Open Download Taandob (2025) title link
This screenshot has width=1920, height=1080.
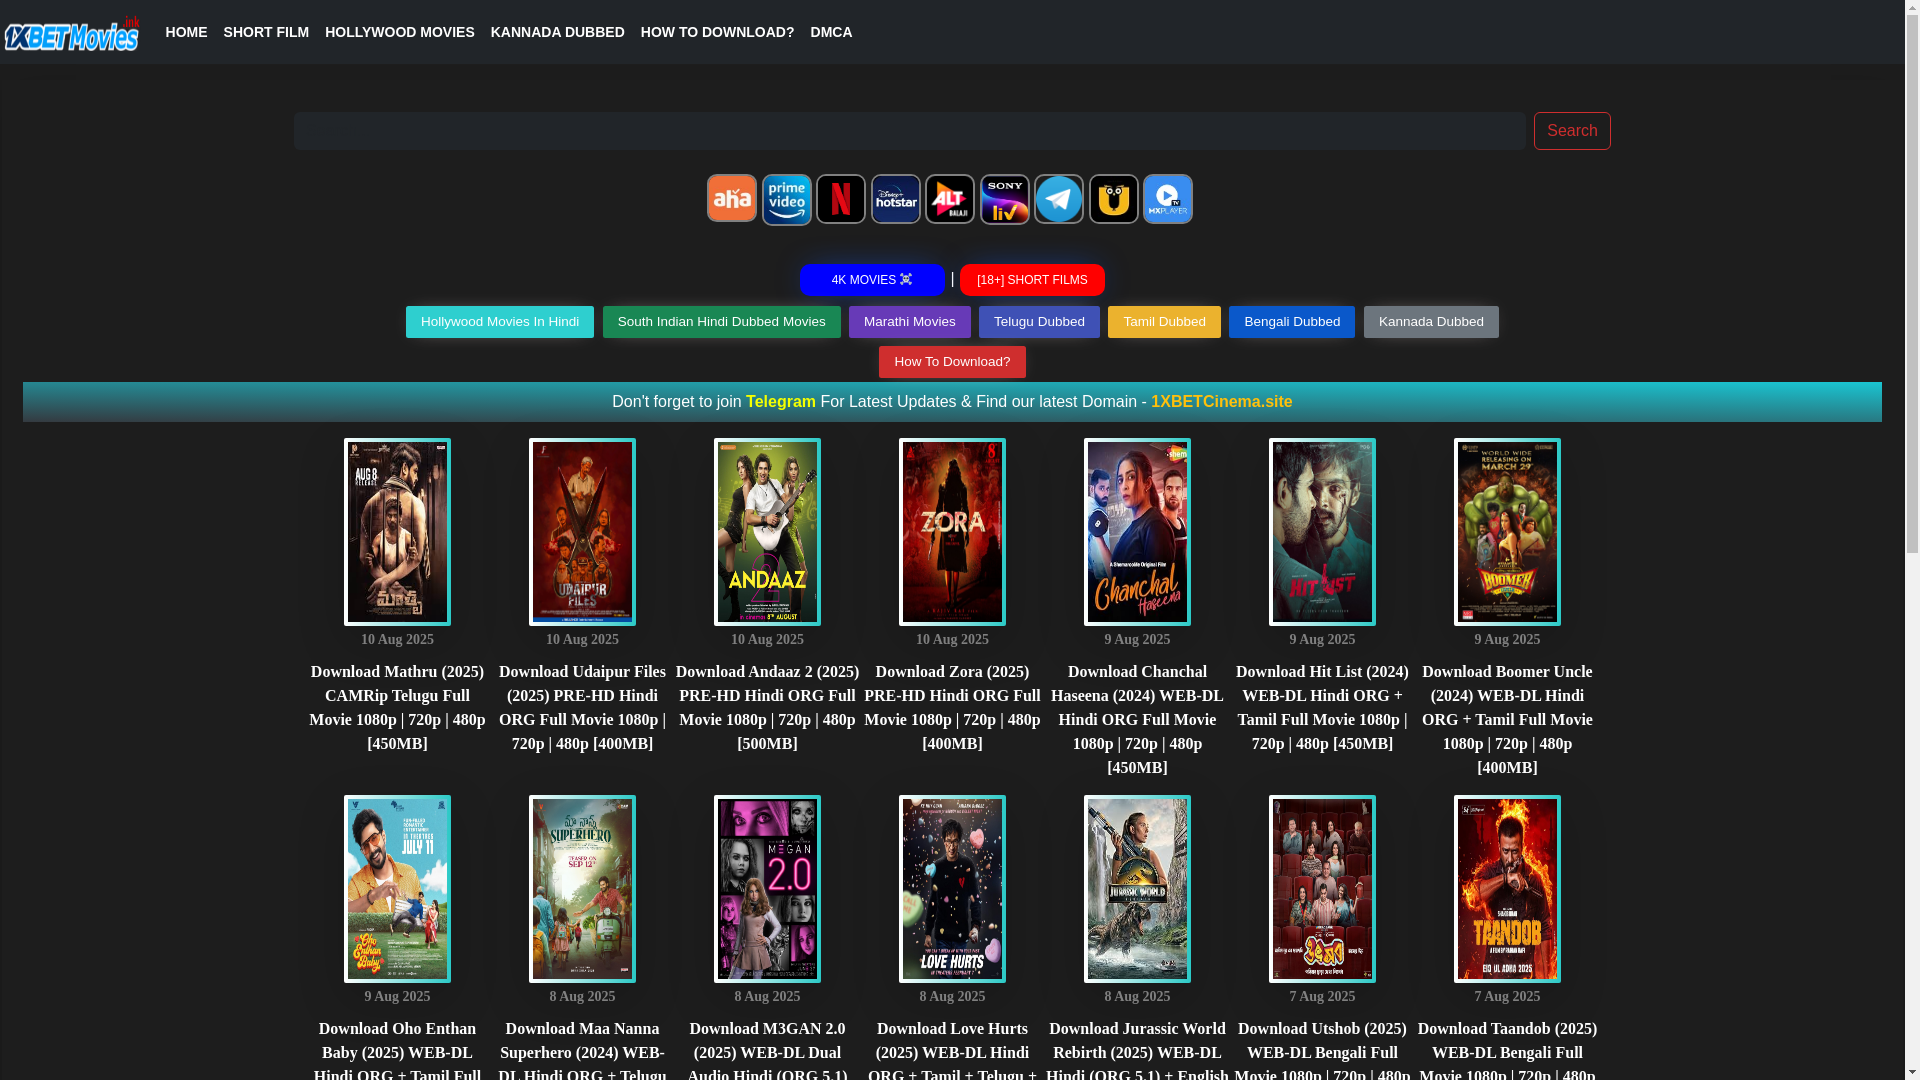[x=1507, y=1050]
